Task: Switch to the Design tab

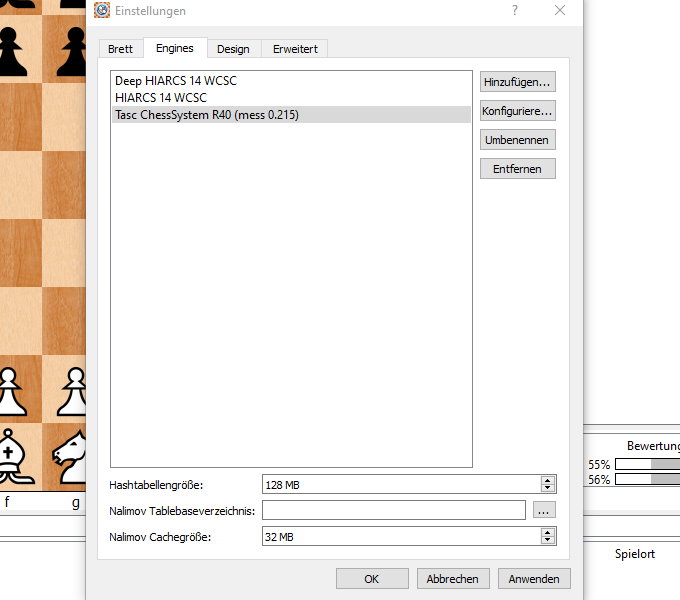Action: tap(233, 49)
